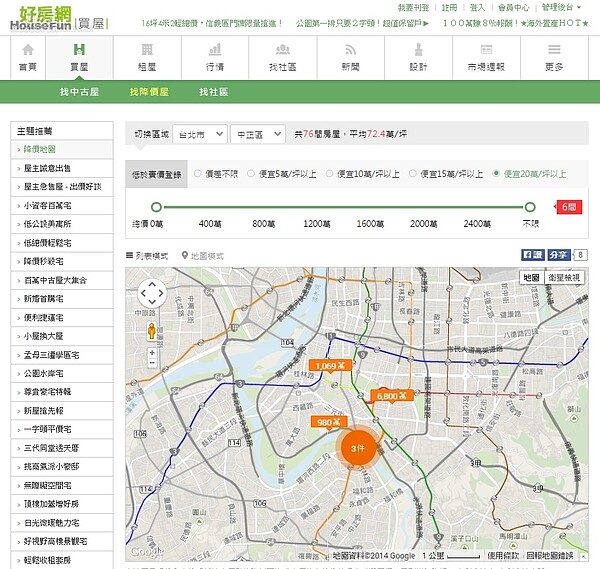Expand the 中正區 district dropdown
This screenshot has height=569, width=600.
click(x=259, y=133)
